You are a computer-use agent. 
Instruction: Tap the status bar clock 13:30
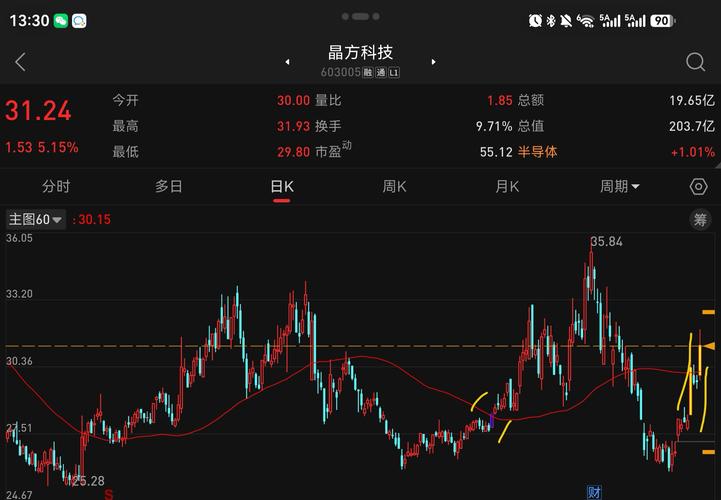(29, 21)
